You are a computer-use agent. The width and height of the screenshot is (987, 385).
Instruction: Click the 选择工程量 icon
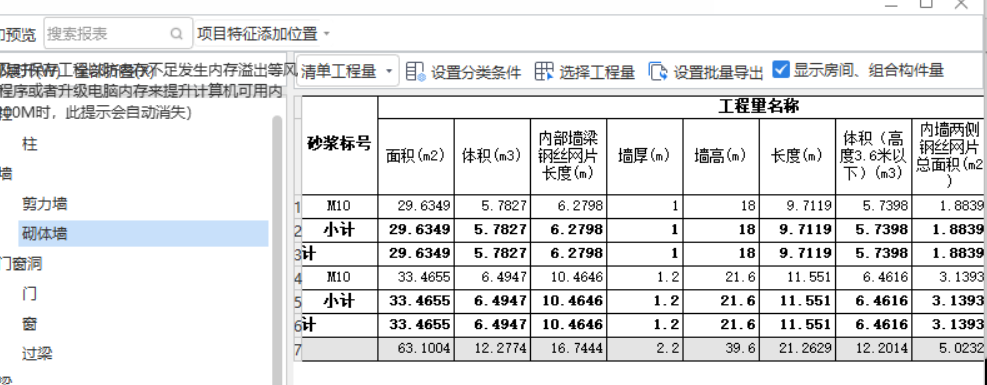544,71
